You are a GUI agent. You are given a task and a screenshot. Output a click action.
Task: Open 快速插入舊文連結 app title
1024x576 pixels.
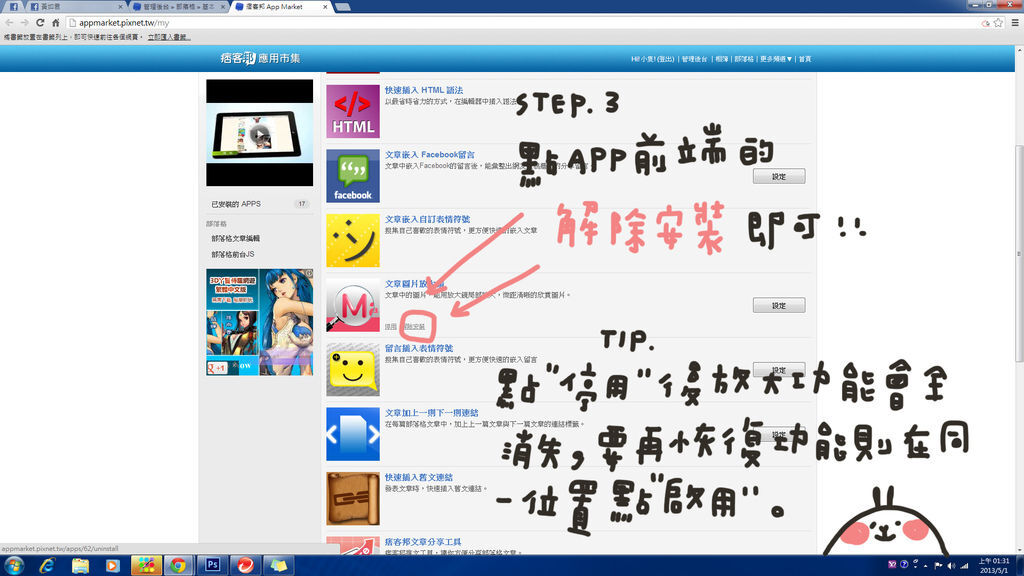(419, 477)
